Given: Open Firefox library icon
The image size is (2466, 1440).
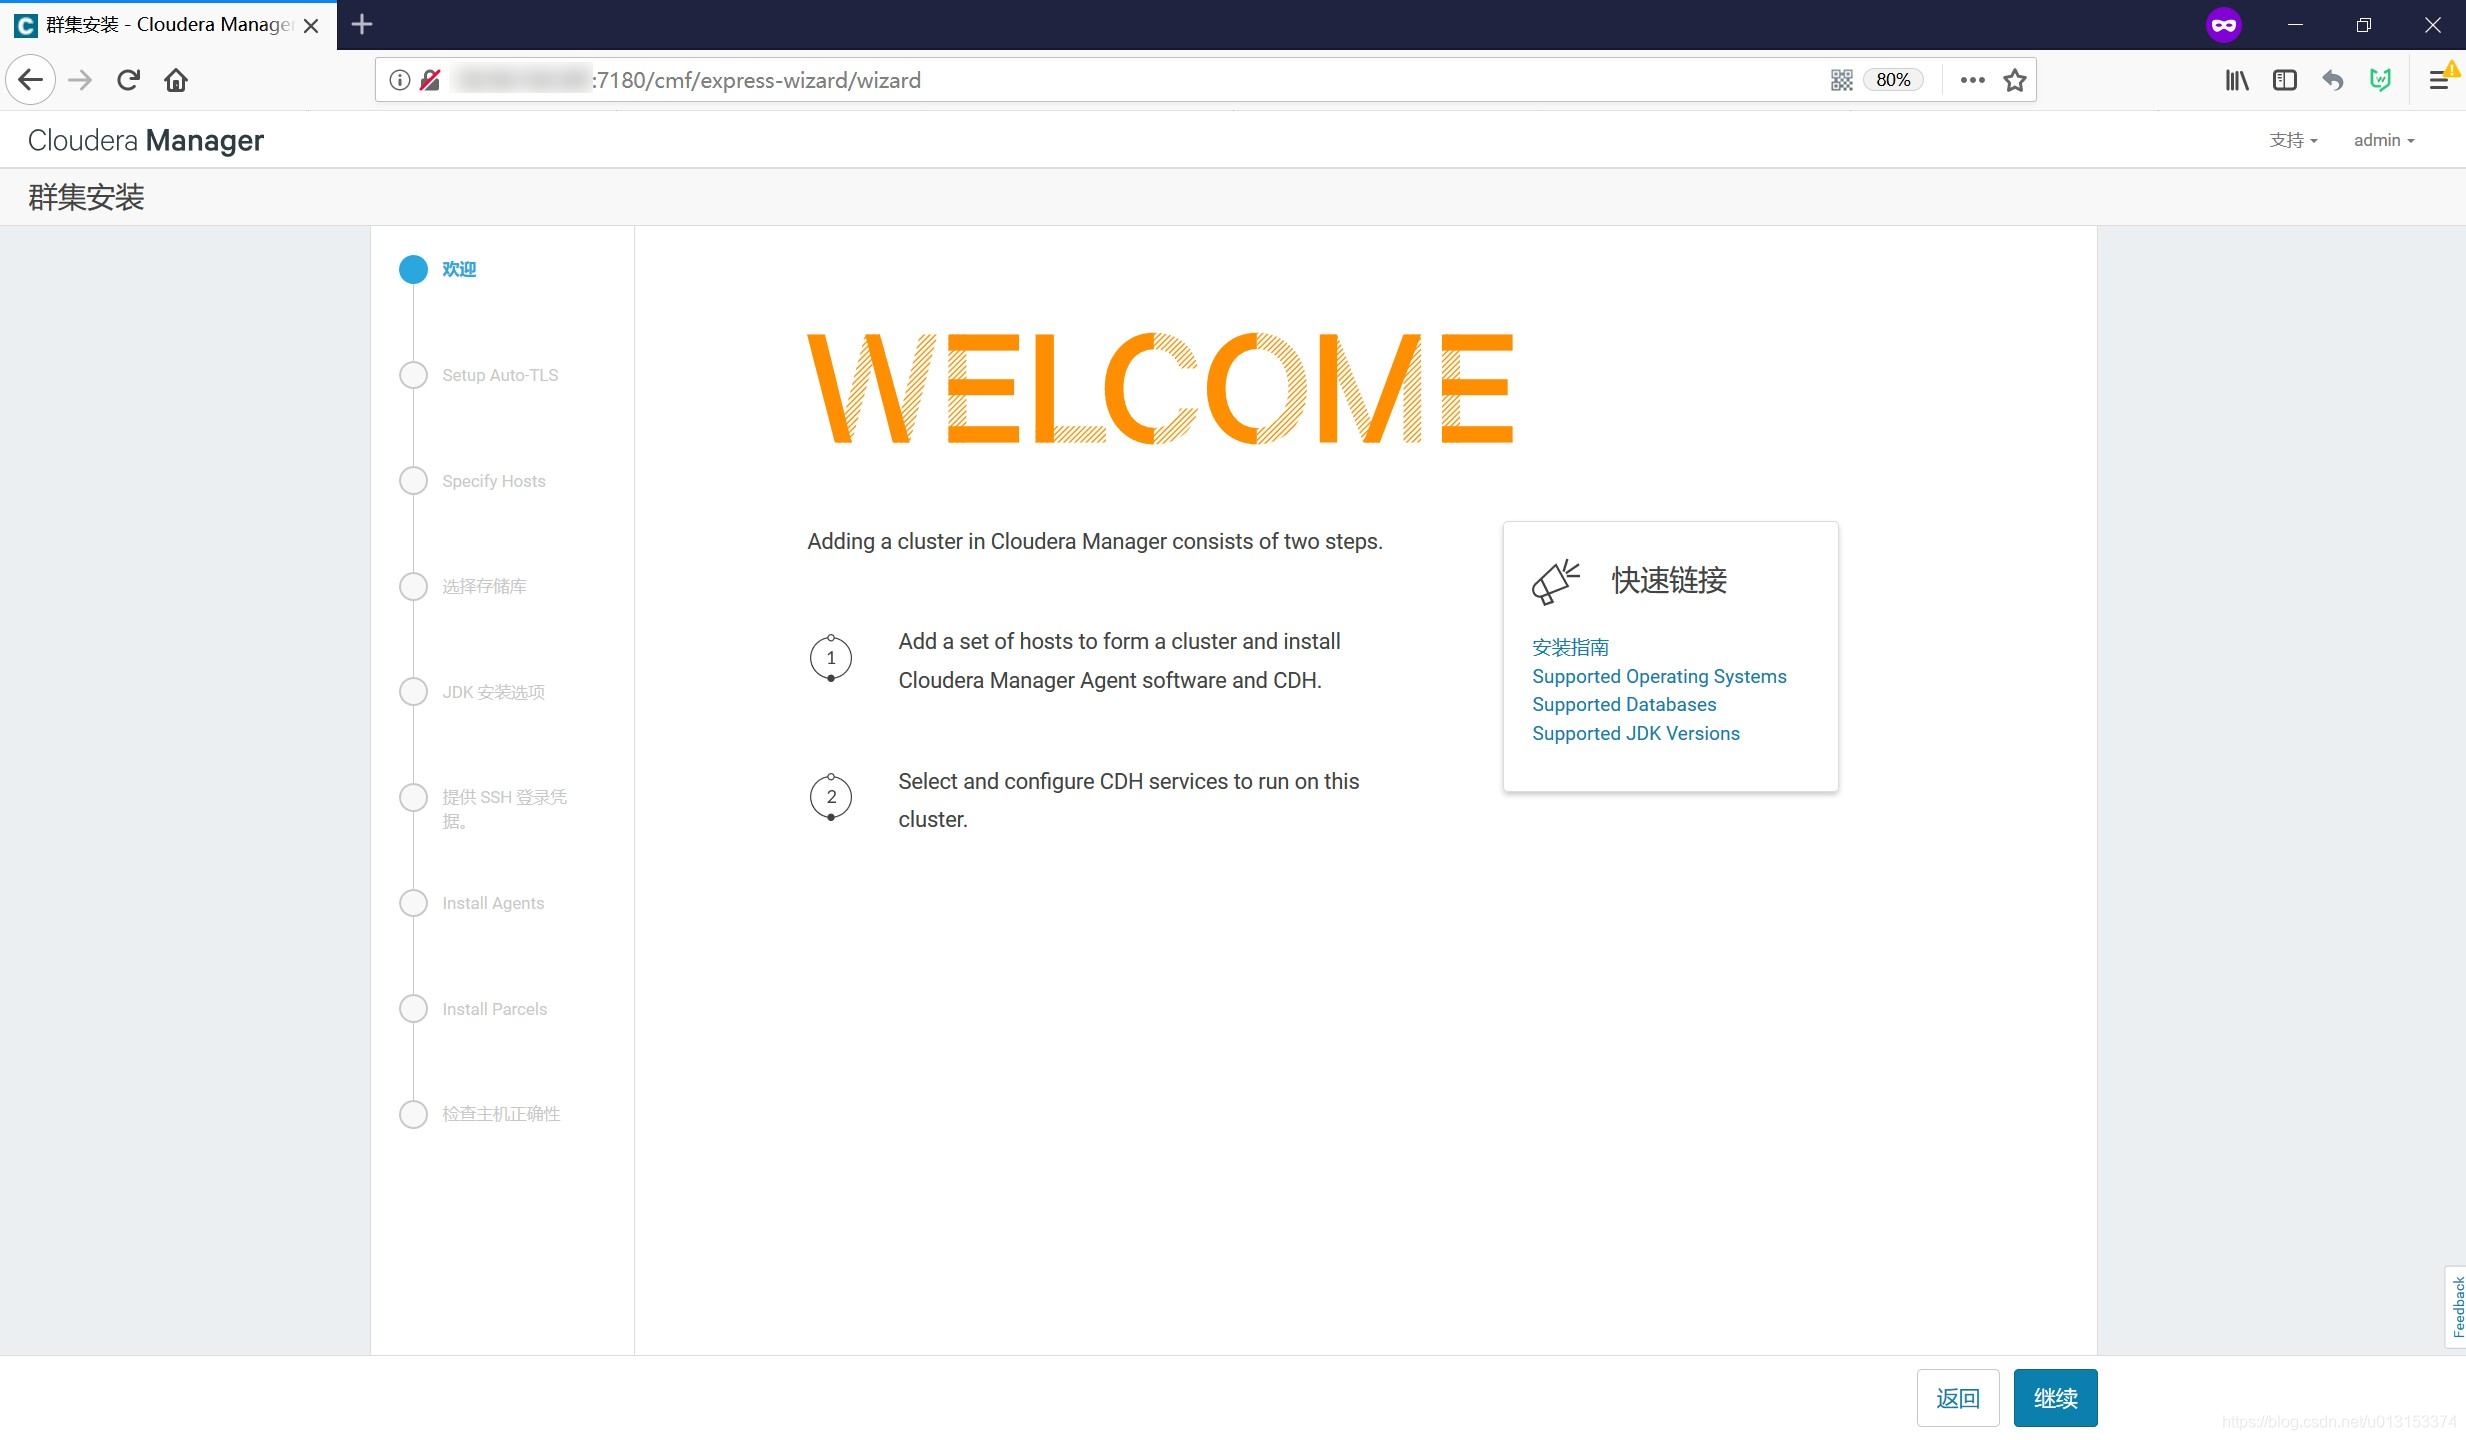Looking at the screenshot, I should [x=2236, y=80].
